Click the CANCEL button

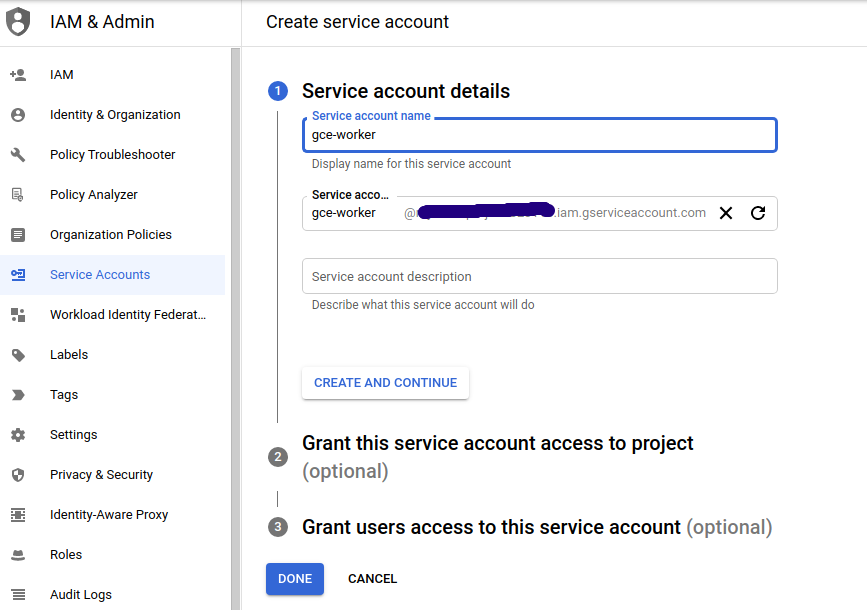tap(372, 579)
